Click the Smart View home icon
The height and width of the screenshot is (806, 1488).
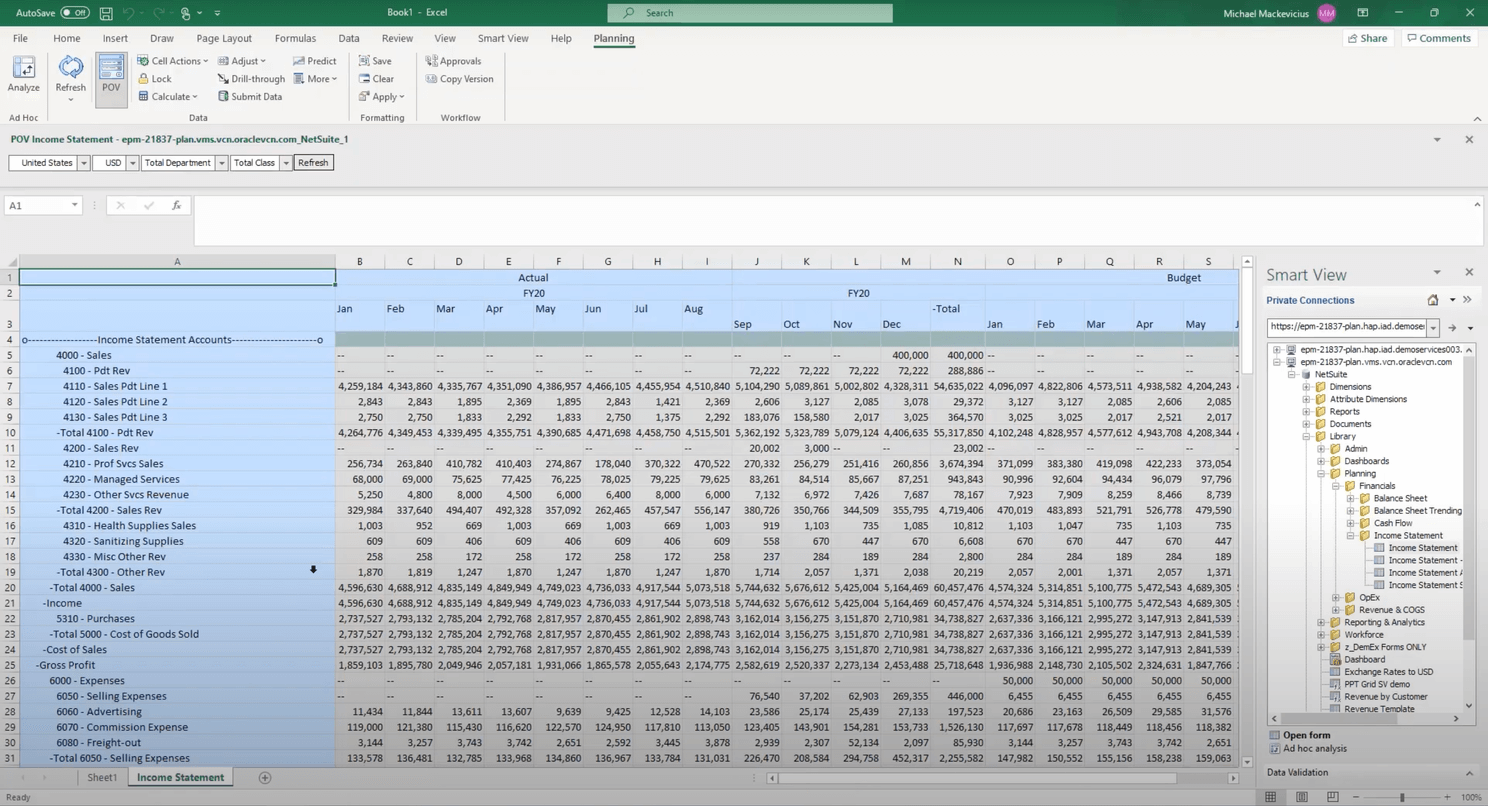(1432, 300)
